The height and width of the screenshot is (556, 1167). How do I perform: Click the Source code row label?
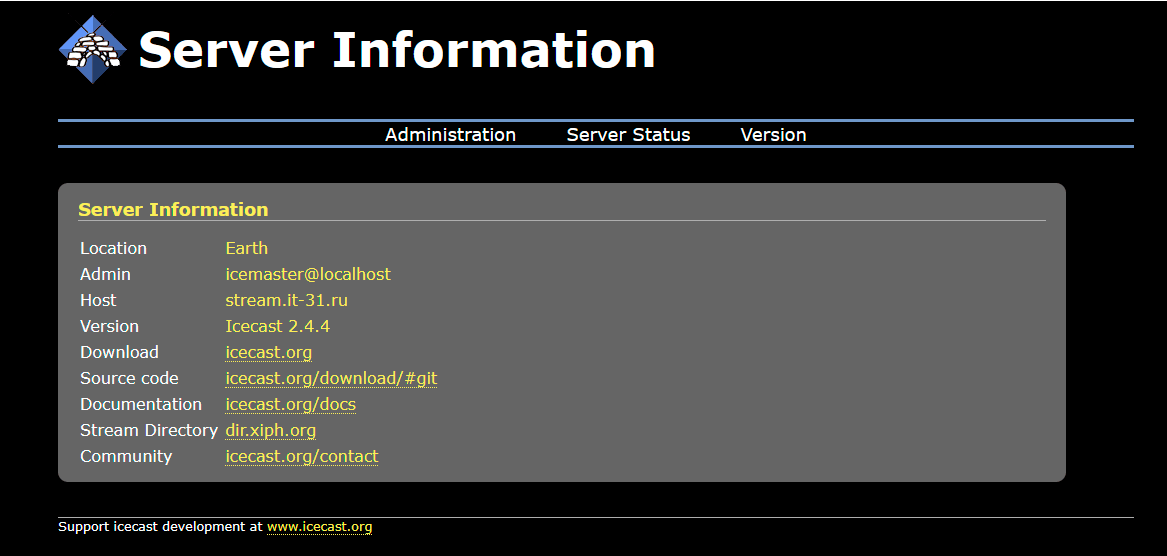click(x=130, y=379)
